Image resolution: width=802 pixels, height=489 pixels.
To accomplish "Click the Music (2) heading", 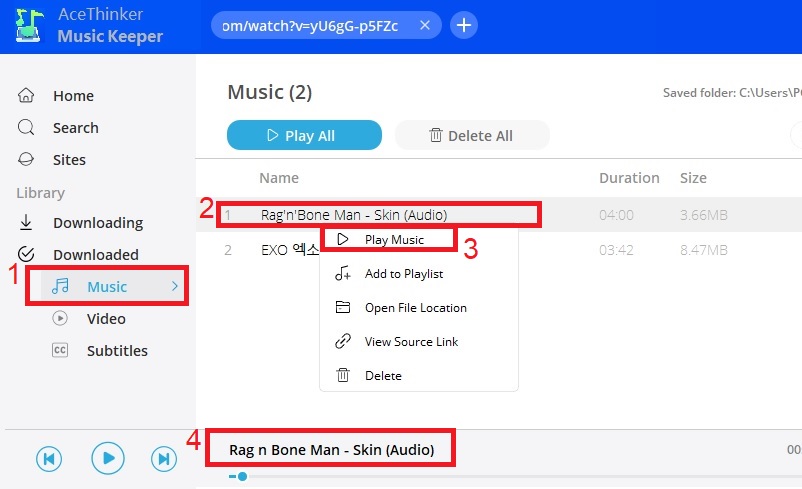I will click(270, 92).
